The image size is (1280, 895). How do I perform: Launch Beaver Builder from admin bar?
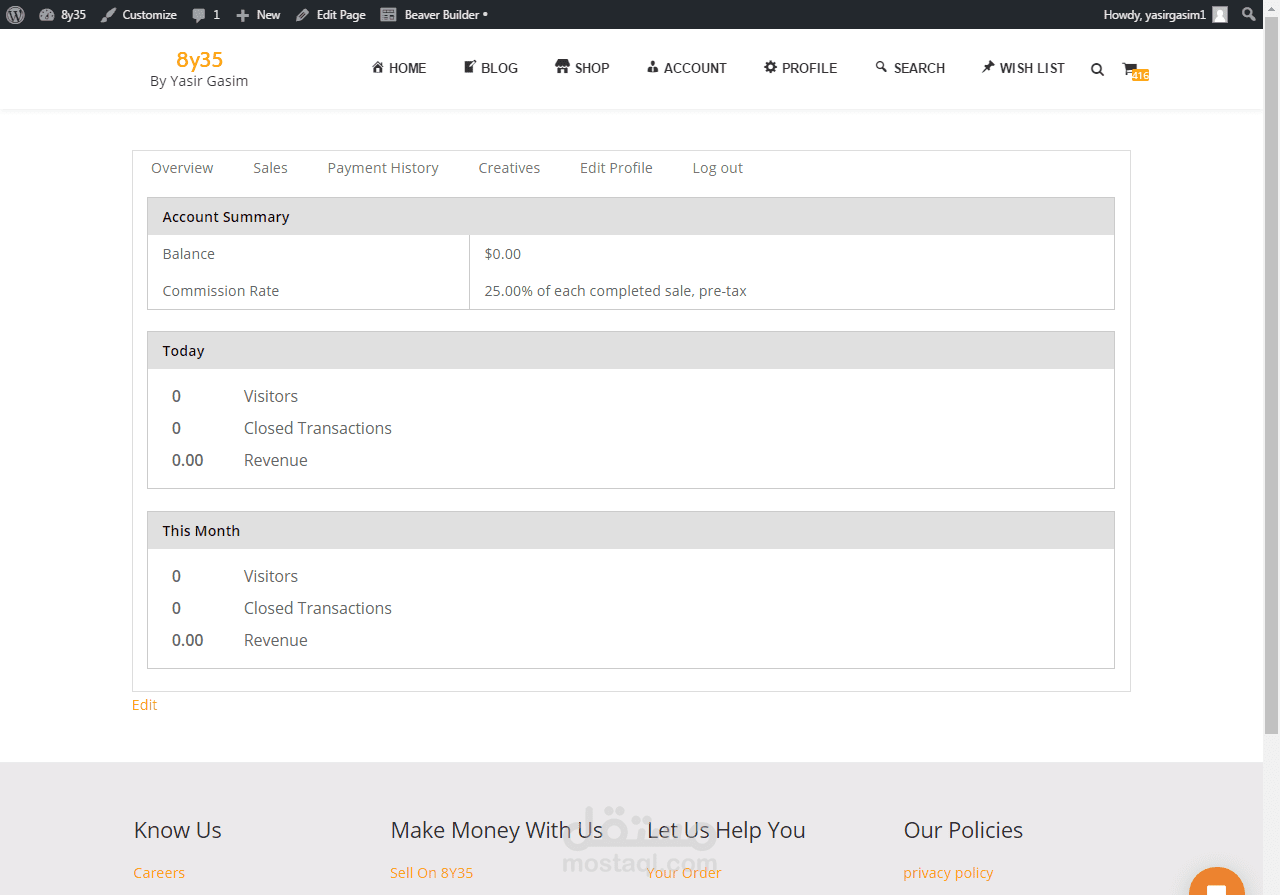[x=434, y=14]
